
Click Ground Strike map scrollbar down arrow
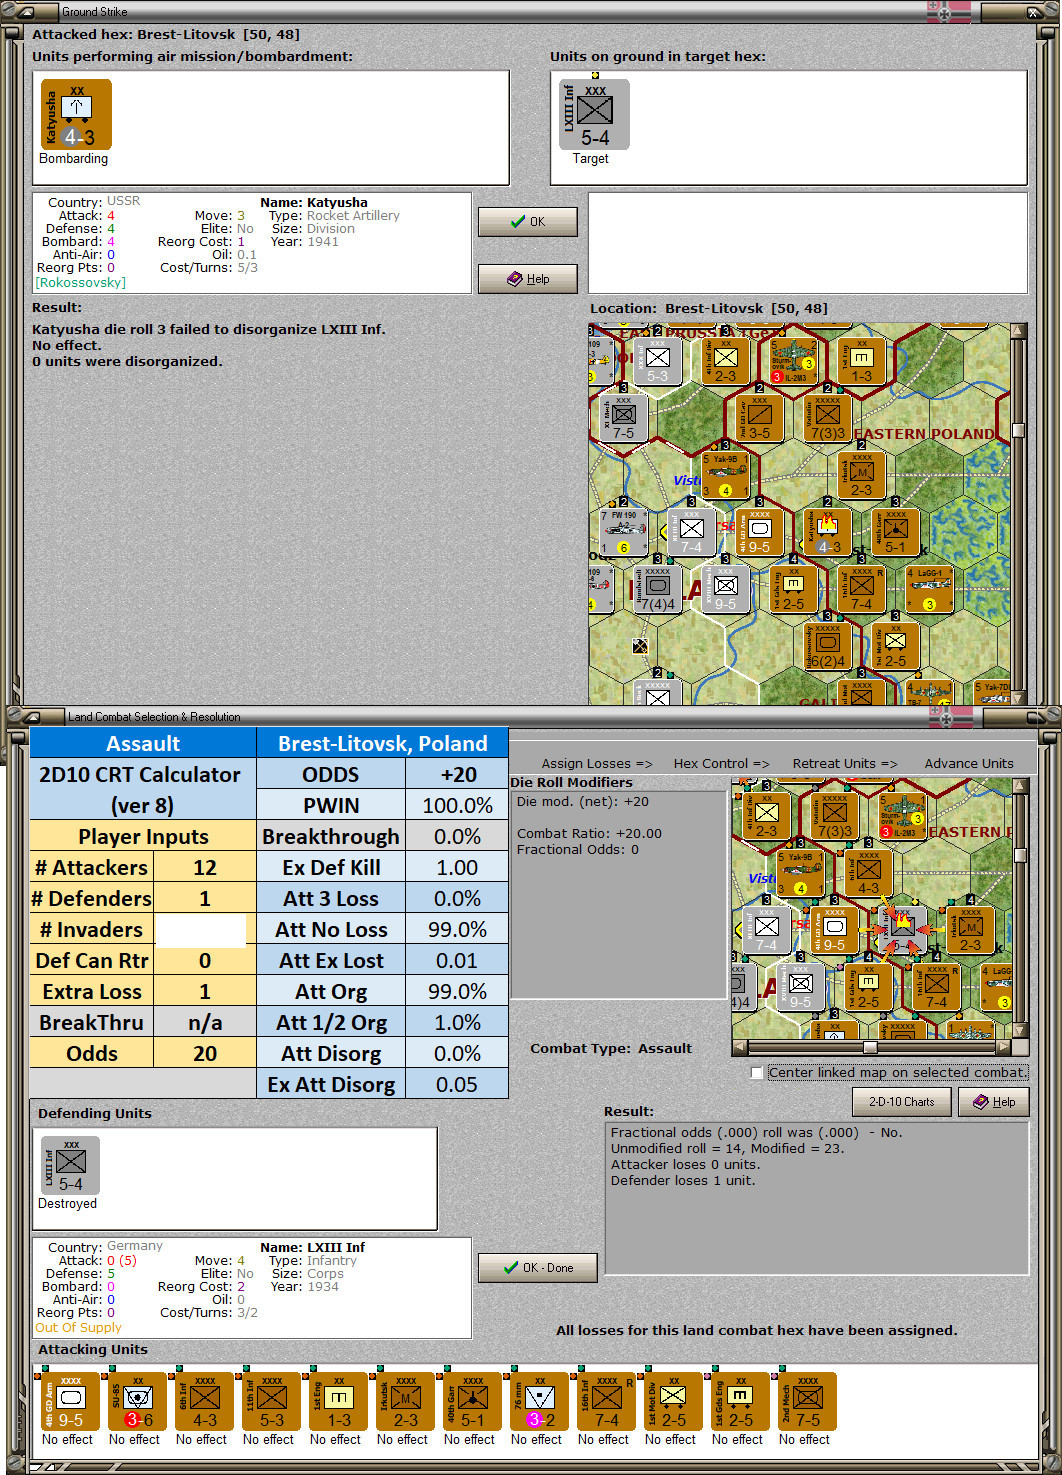(x=1019, y=697)
